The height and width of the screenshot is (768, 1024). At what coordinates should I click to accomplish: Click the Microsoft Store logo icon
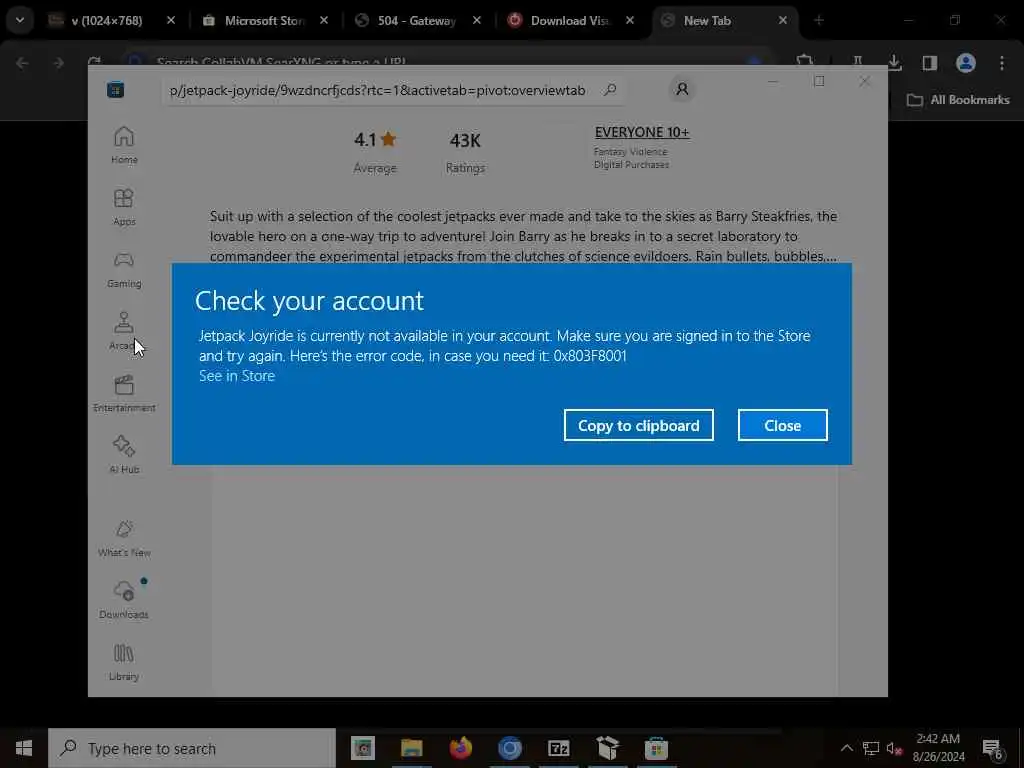pyautogui.click(x=116, y=89)
